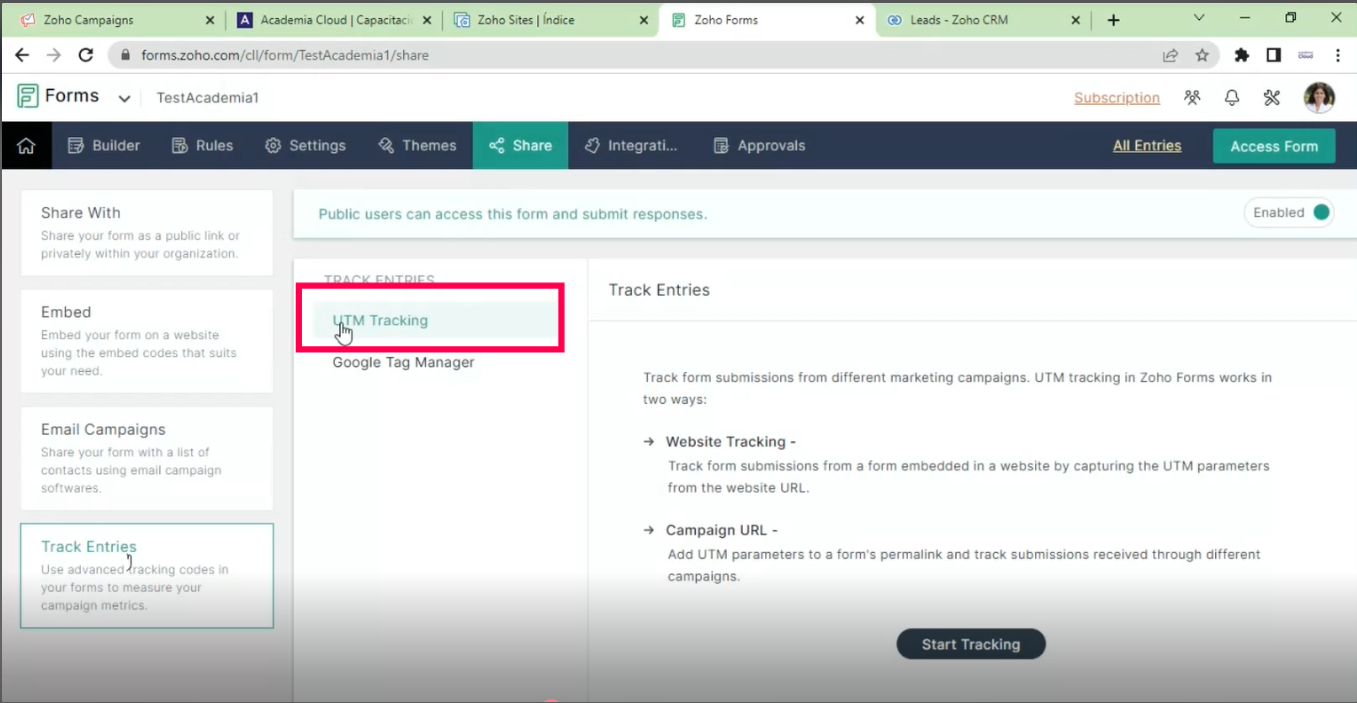Select the Track Entries card
The image size is (1357, 703).
pos(146,576)
